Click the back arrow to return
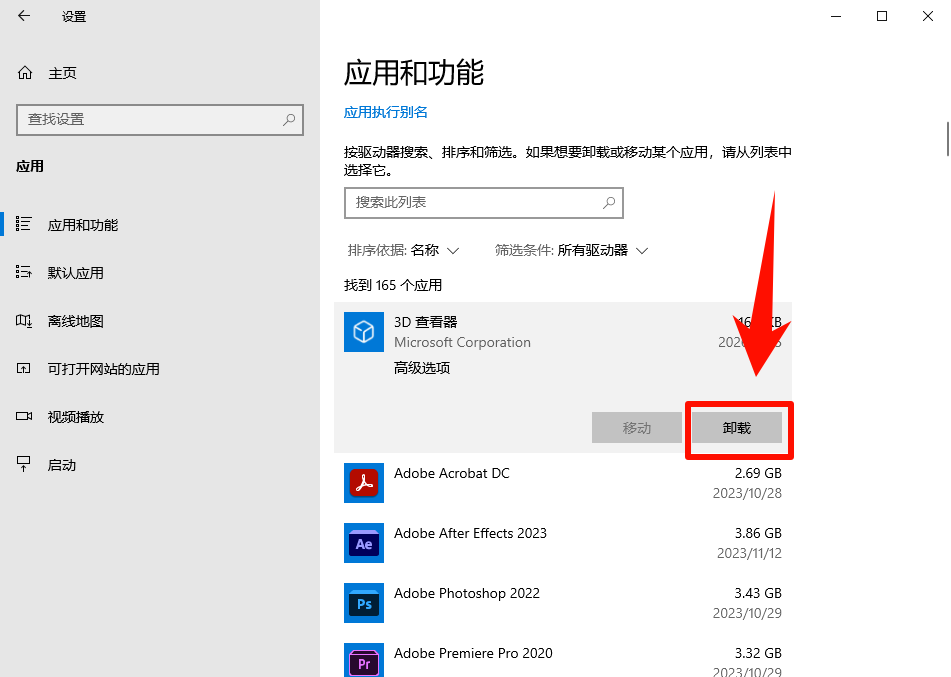Screen dimensions: 951x677 [x=22, y=16]
